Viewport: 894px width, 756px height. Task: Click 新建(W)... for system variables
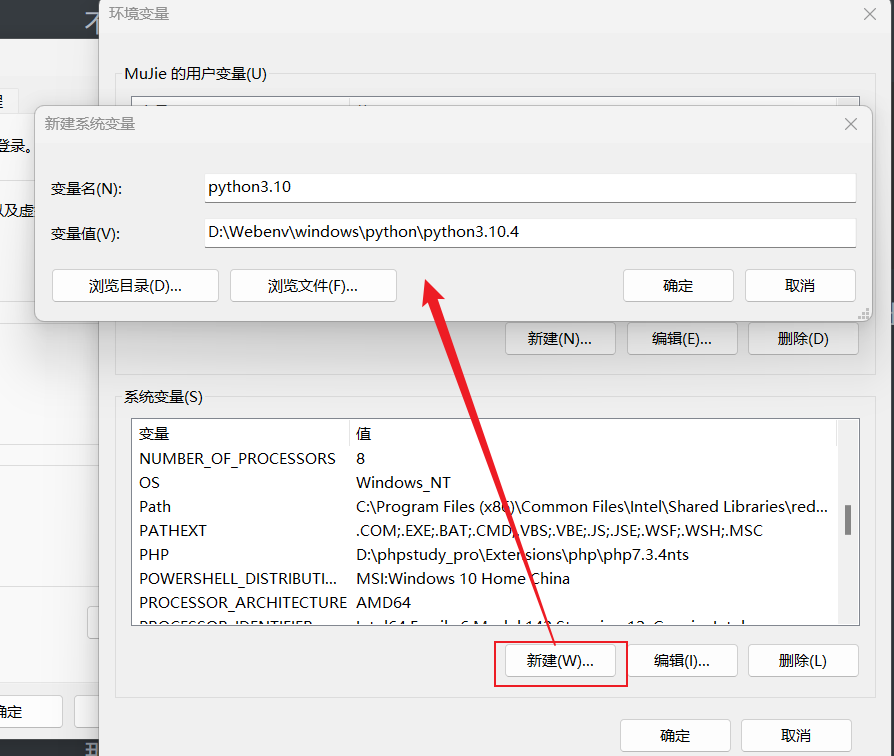561,660
